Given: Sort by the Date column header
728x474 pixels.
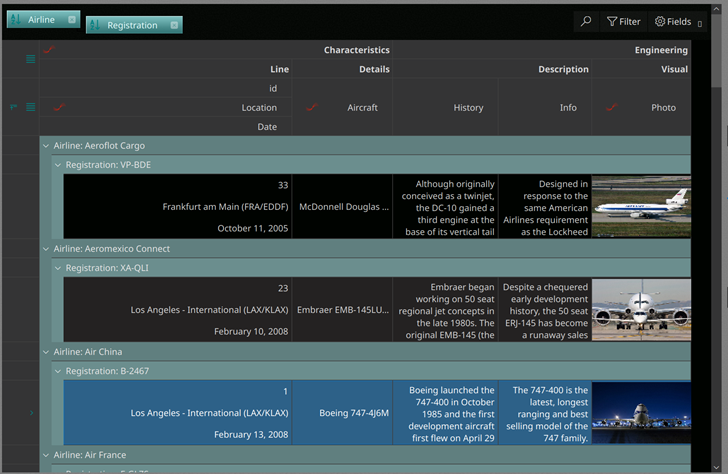Looking at the screenshot, I should pos(166,126).
